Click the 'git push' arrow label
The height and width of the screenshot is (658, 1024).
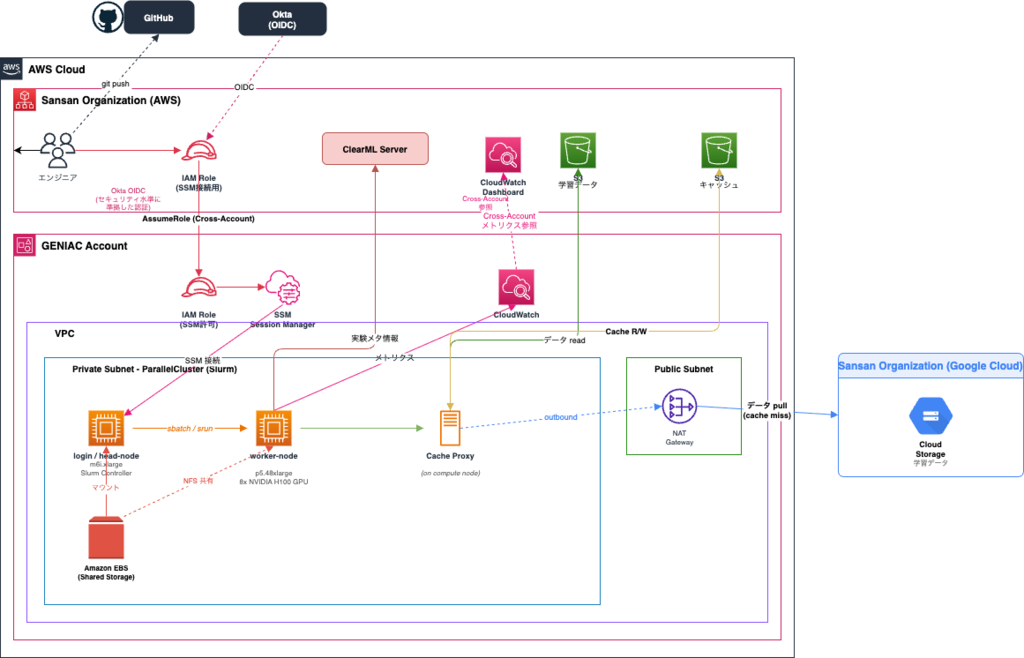point(115,84)
